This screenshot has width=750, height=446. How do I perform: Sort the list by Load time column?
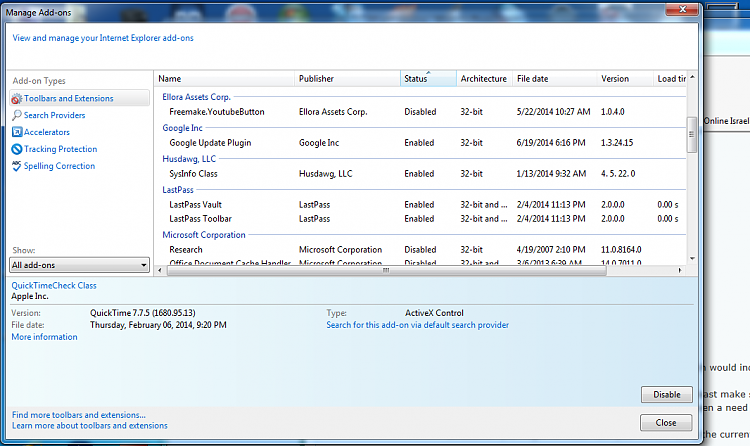pyautogui.click(x=671, y=78)
